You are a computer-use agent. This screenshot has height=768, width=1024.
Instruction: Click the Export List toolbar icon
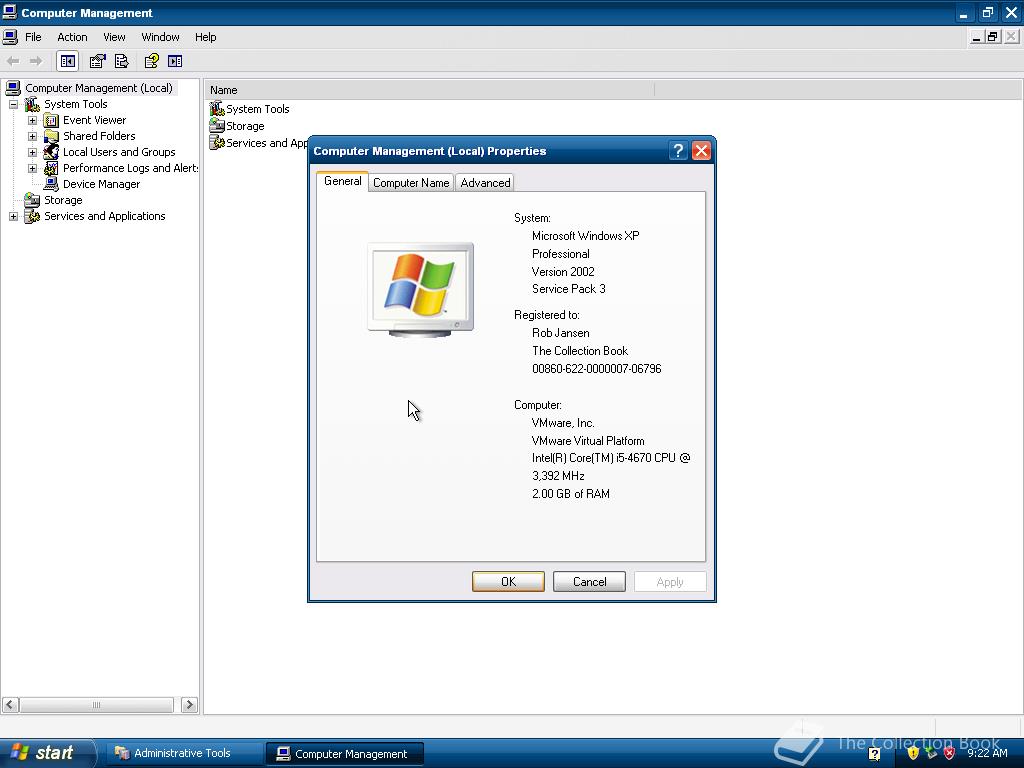click(x=121, y=61)
